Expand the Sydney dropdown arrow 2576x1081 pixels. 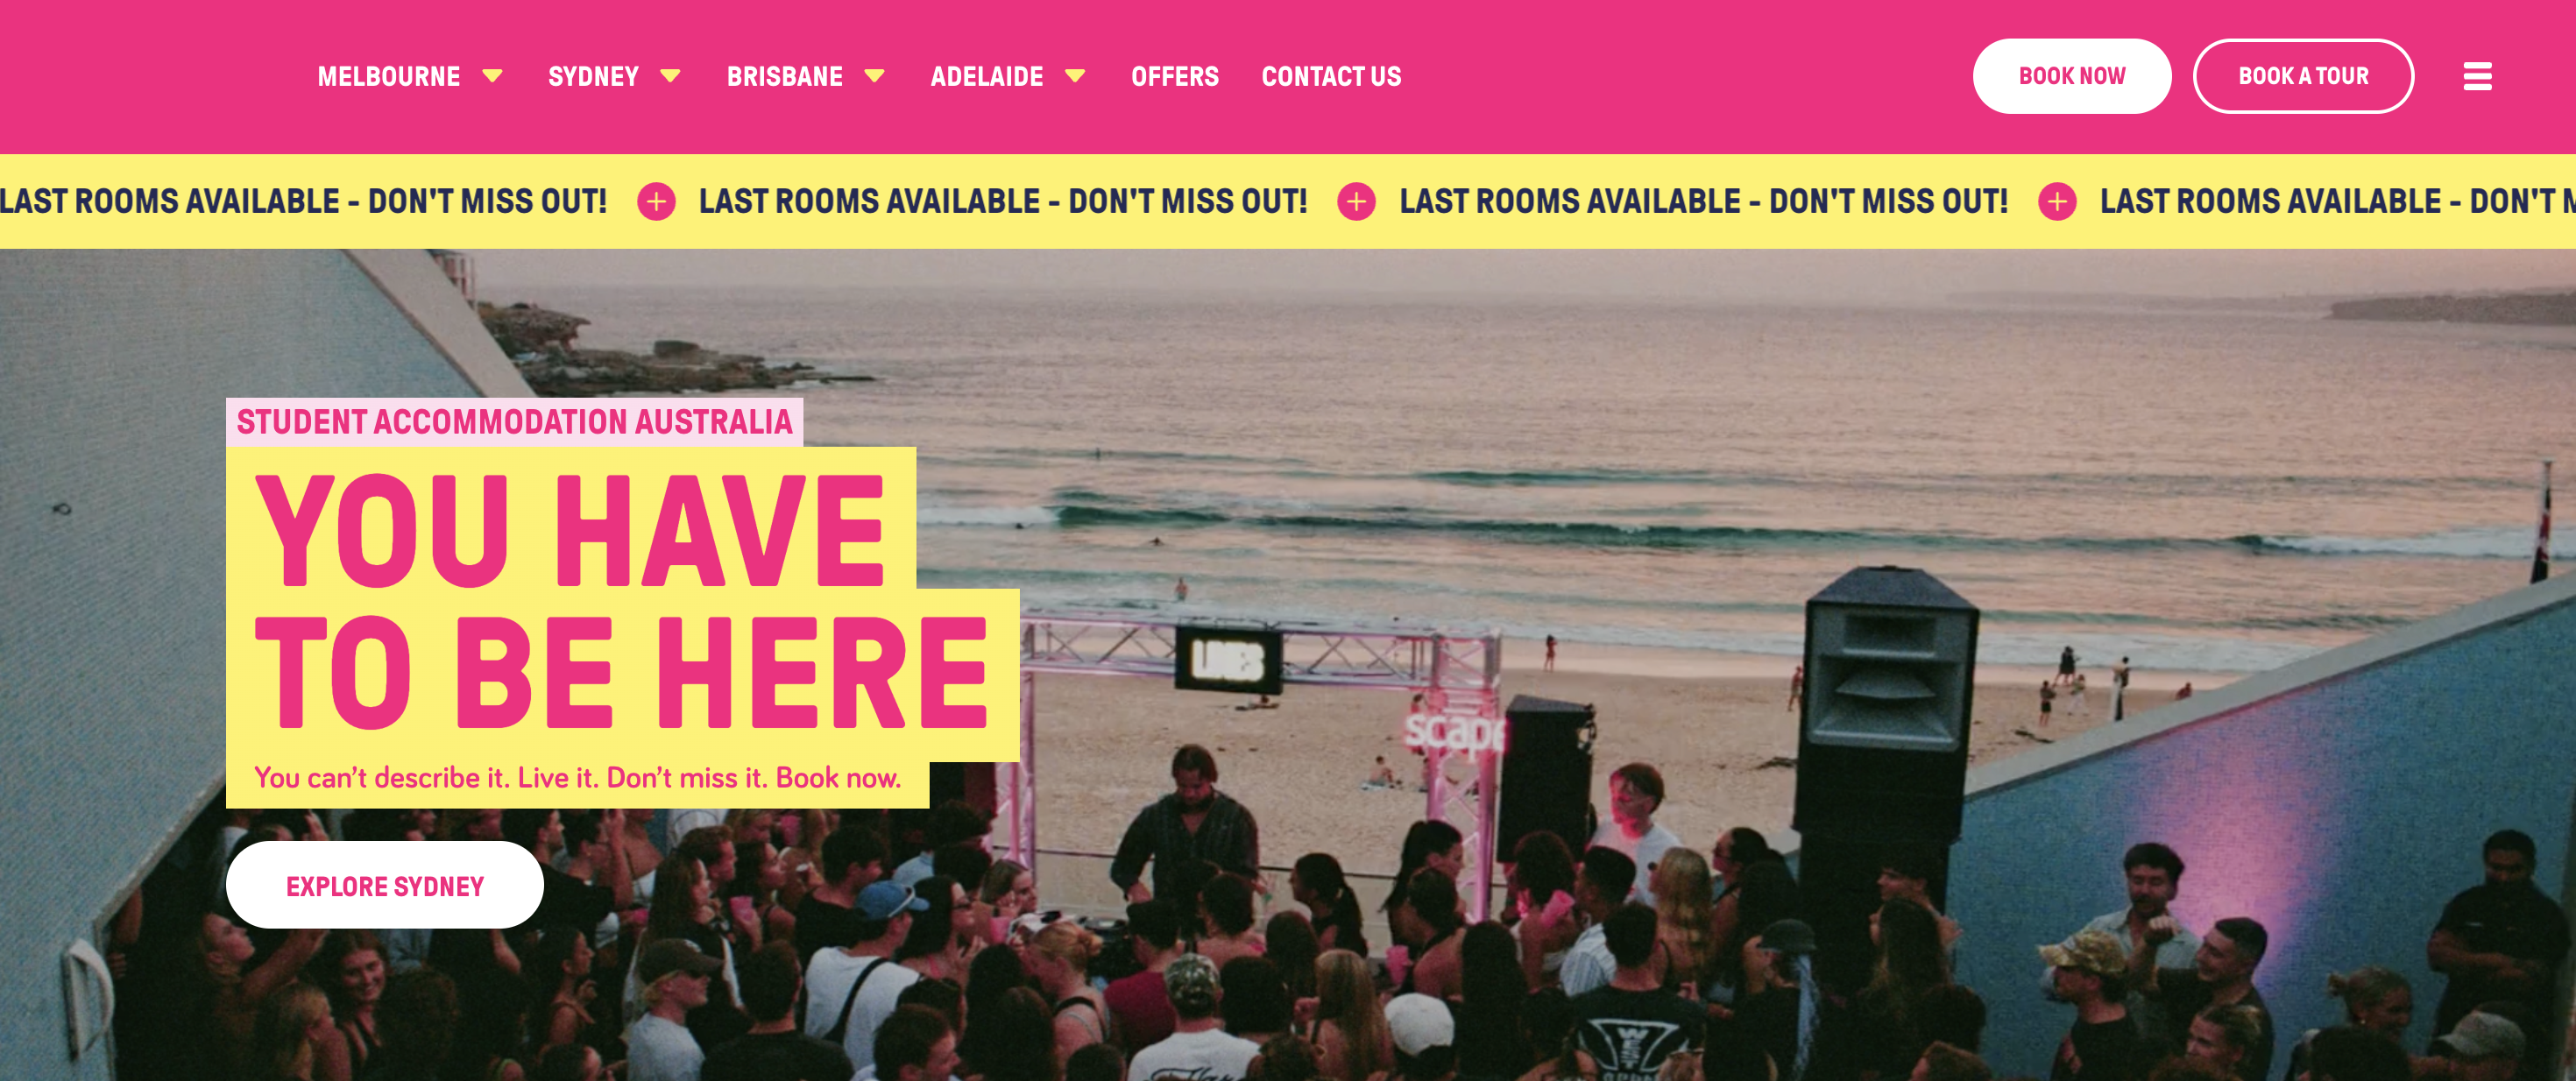(670, 76)
